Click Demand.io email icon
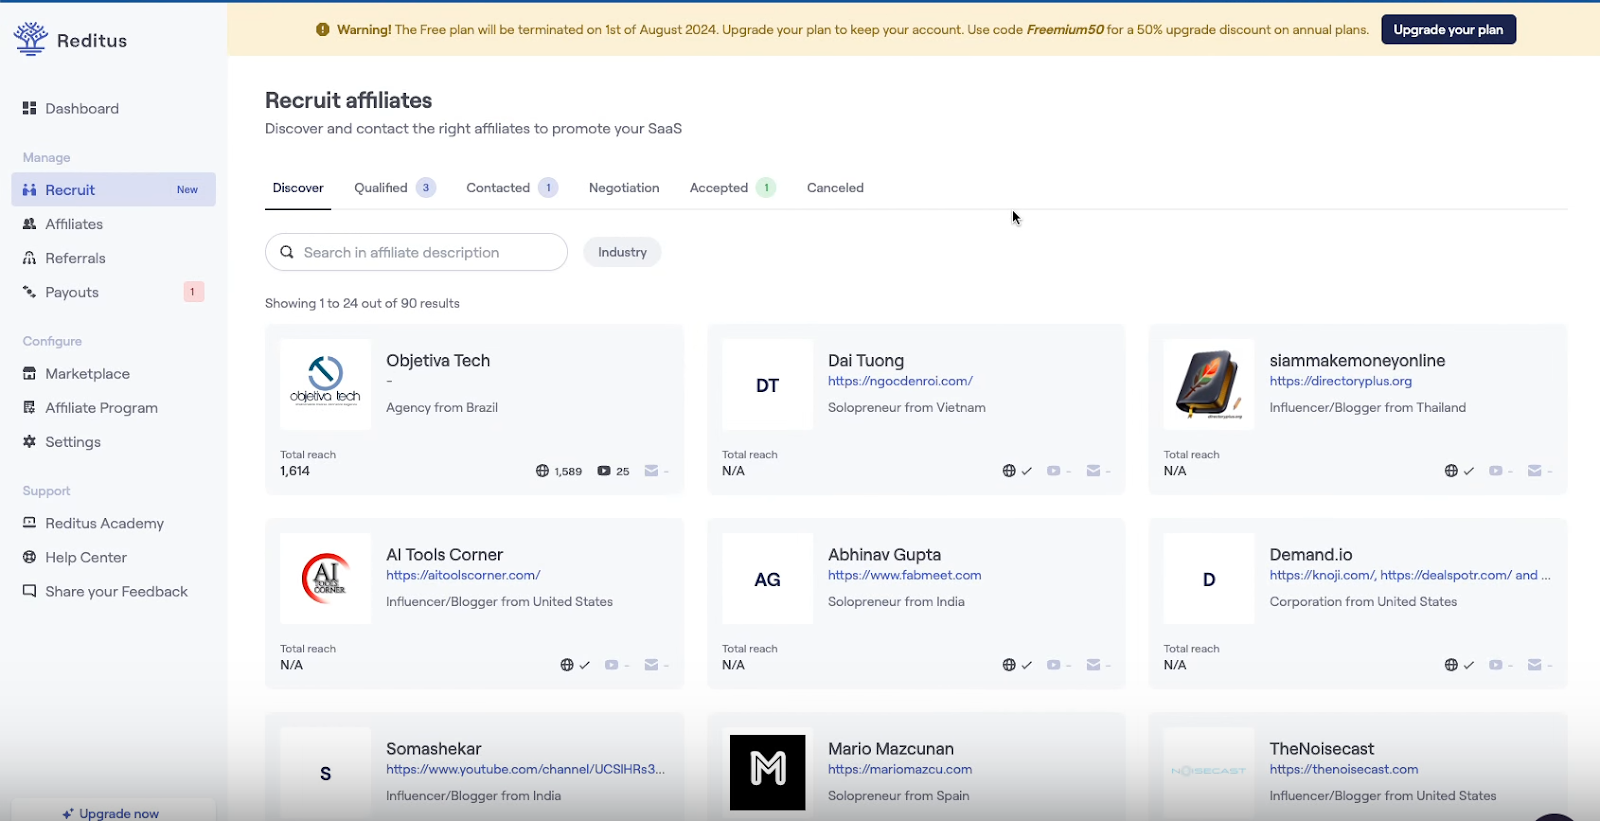 [1535, 665]
